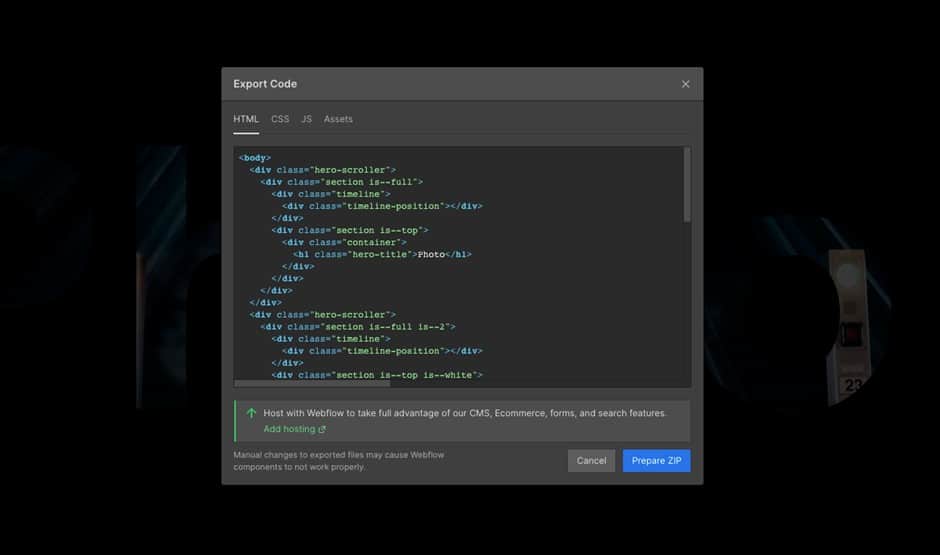Switch to the HTML tab
This screenshot has height=555, width=940.
(246, 119)
